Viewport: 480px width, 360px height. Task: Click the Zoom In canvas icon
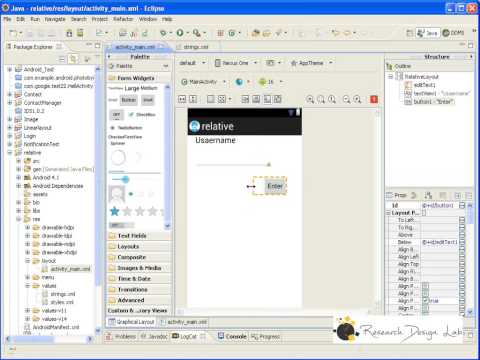357,99
